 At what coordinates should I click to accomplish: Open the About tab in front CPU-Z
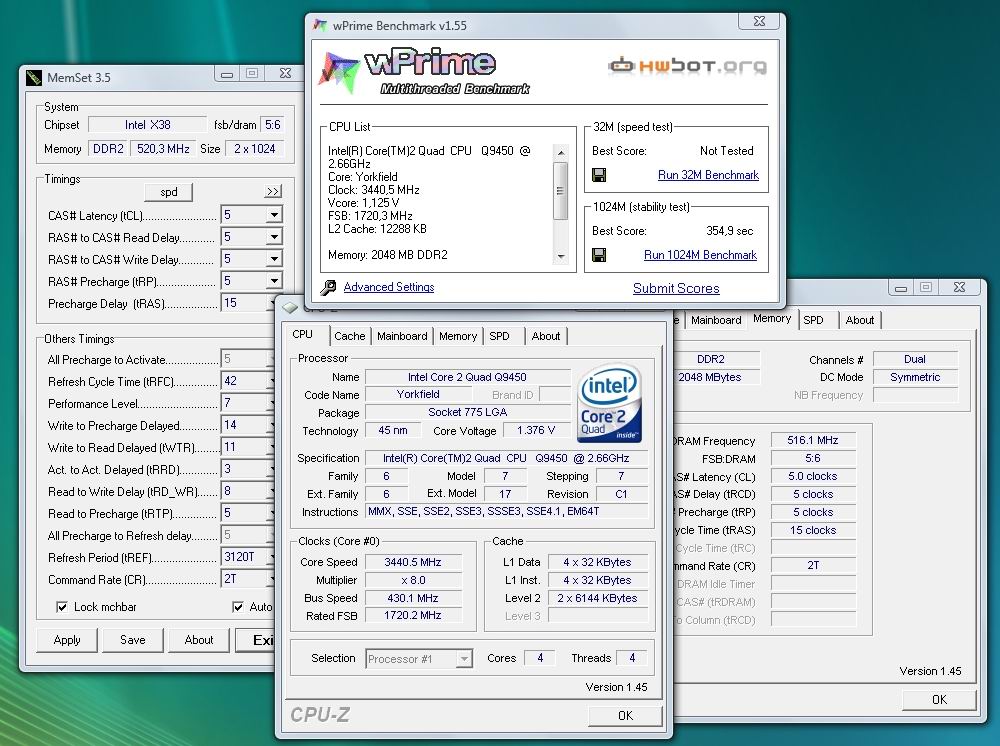click(546, 336)
